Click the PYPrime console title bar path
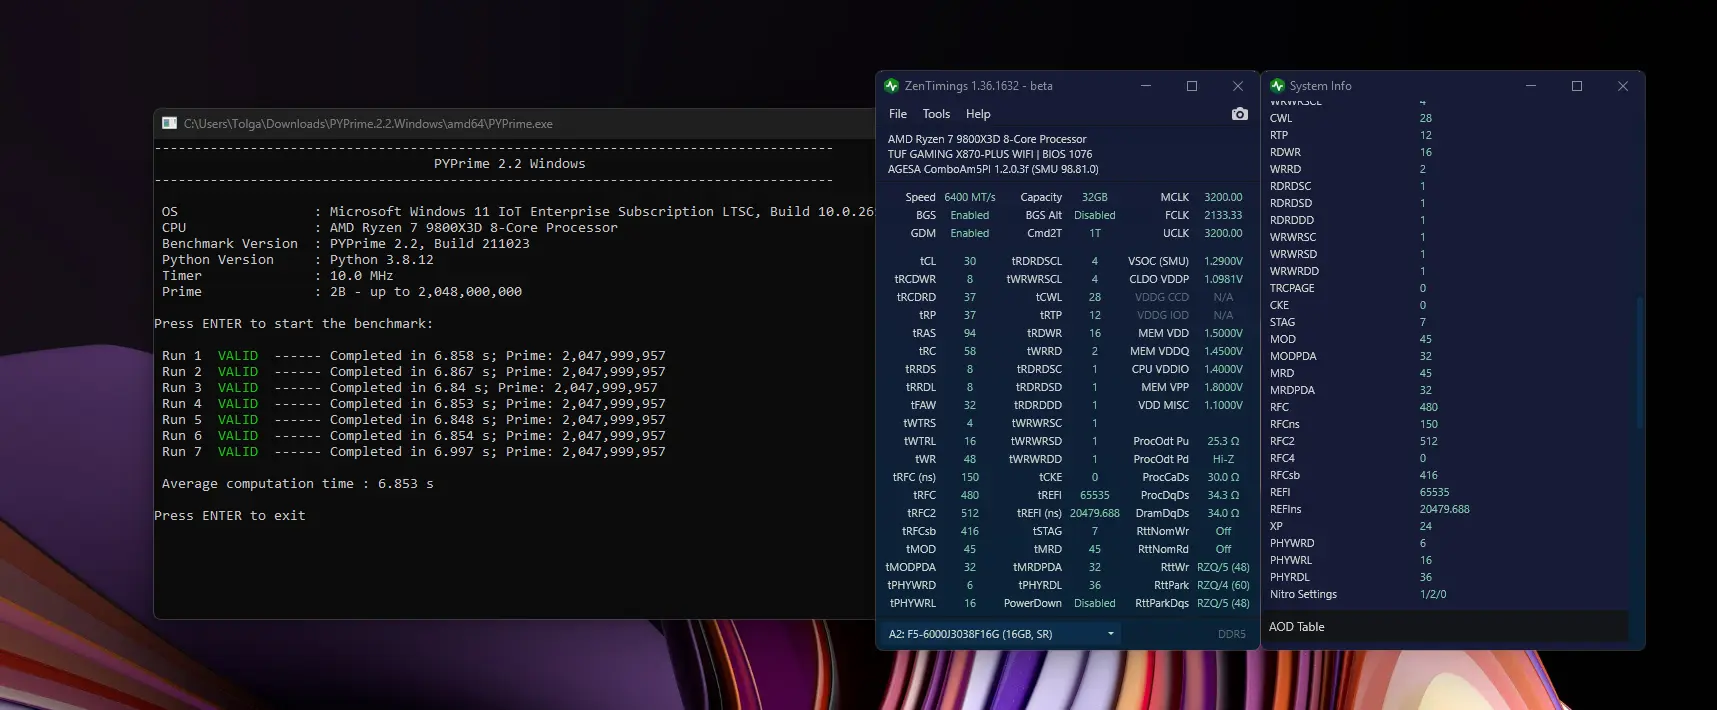The height and width of the screenshot is (710, 1717). [368, 124]
